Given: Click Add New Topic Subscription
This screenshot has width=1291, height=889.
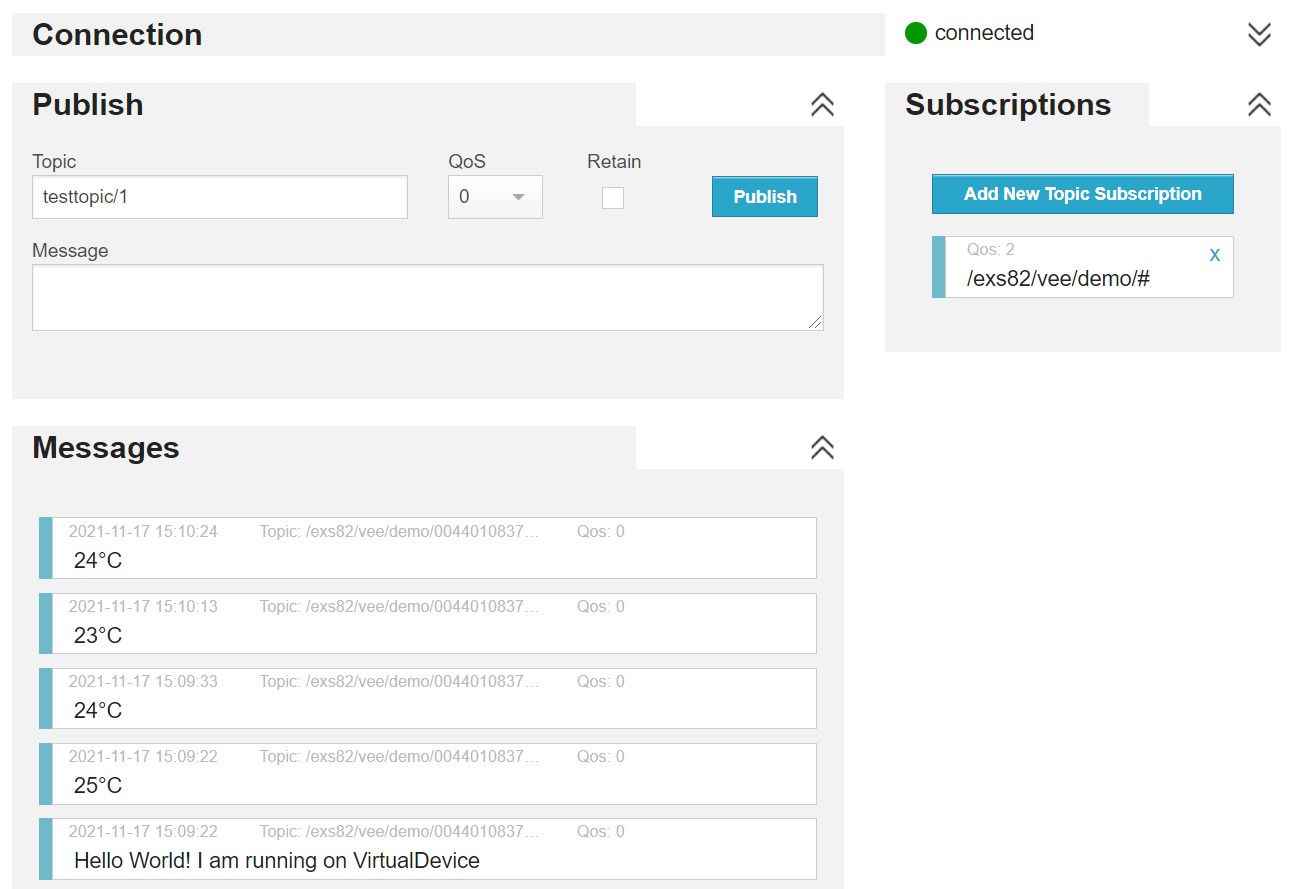Looking at the screenshot, I should click(x=1083, y=194).
